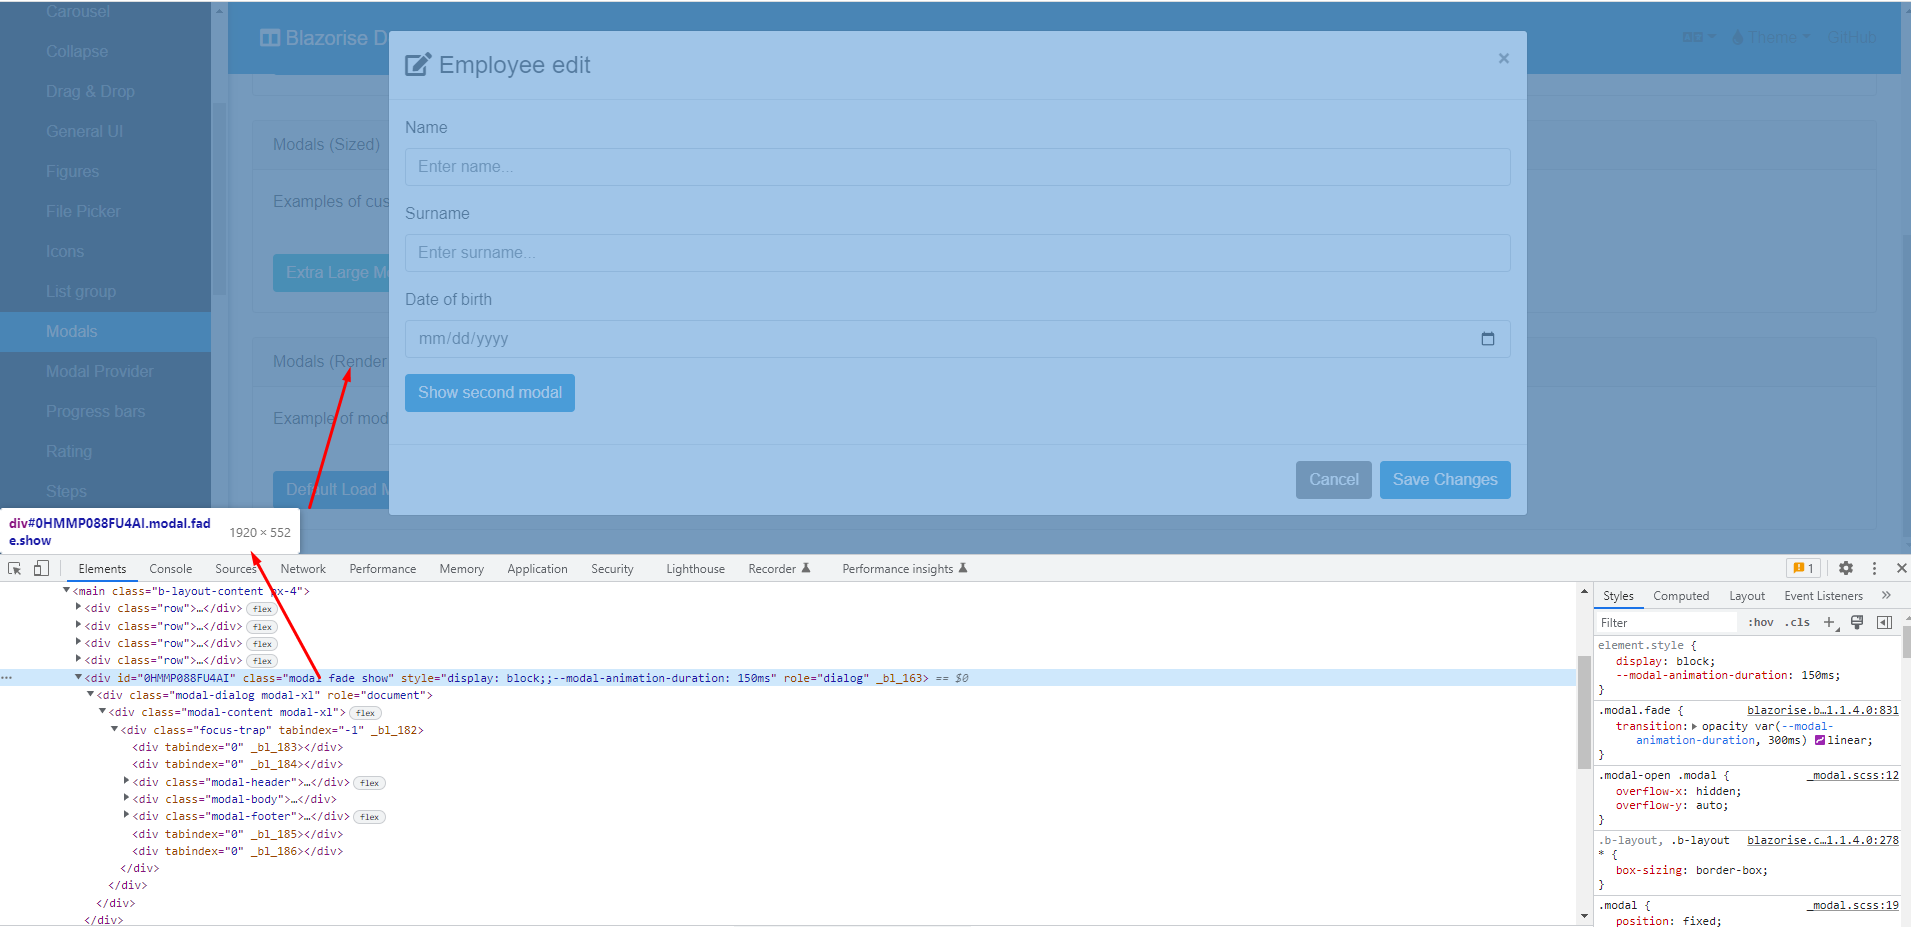Toggle the device toolbar emulation icon
Viewport: 1911px width, 927px height.
(x=40, y=568)
